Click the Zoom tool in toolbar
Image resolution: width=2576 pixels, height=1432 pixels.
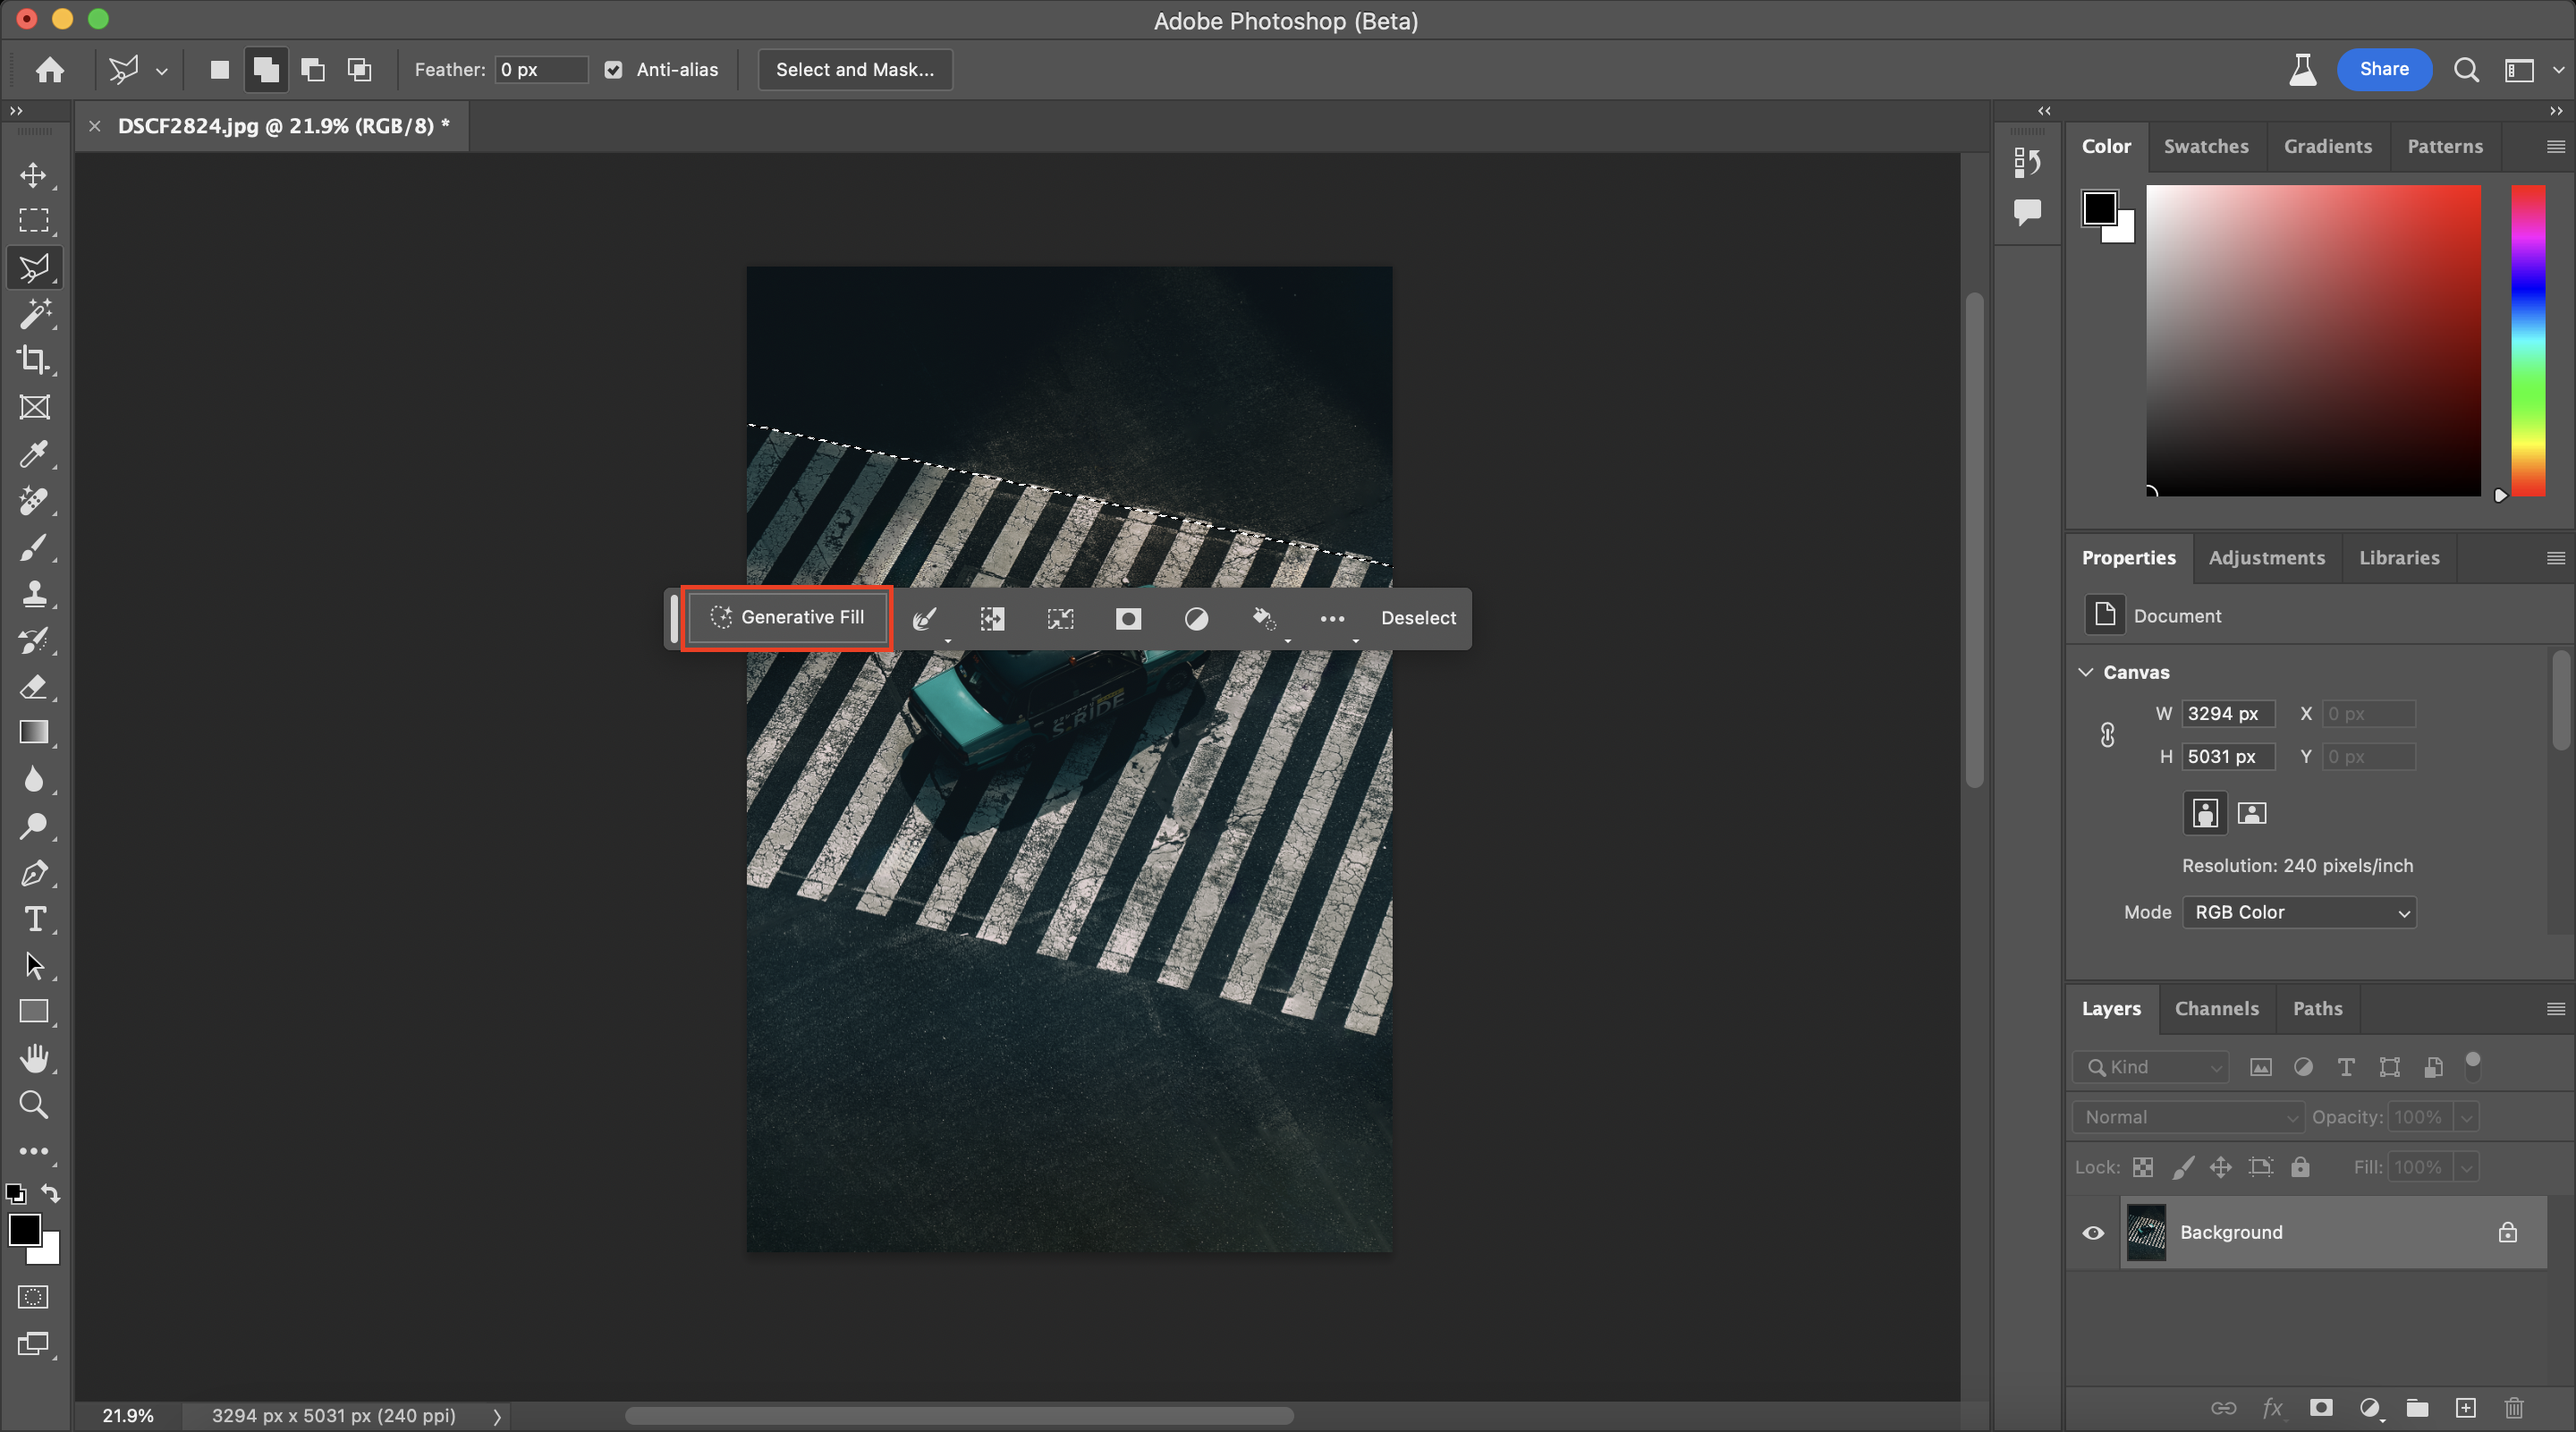(x=33, y=1104)
